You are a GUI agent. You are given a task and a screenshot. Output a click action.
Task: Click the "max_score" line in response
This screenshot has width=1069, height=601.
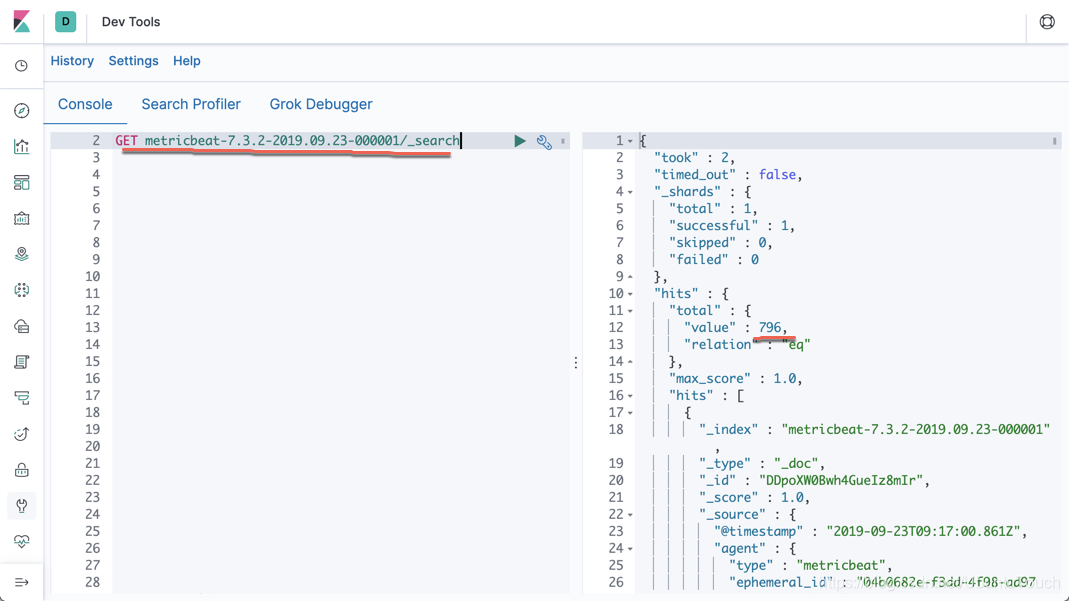pyautogui.click(x=736, y=378)
